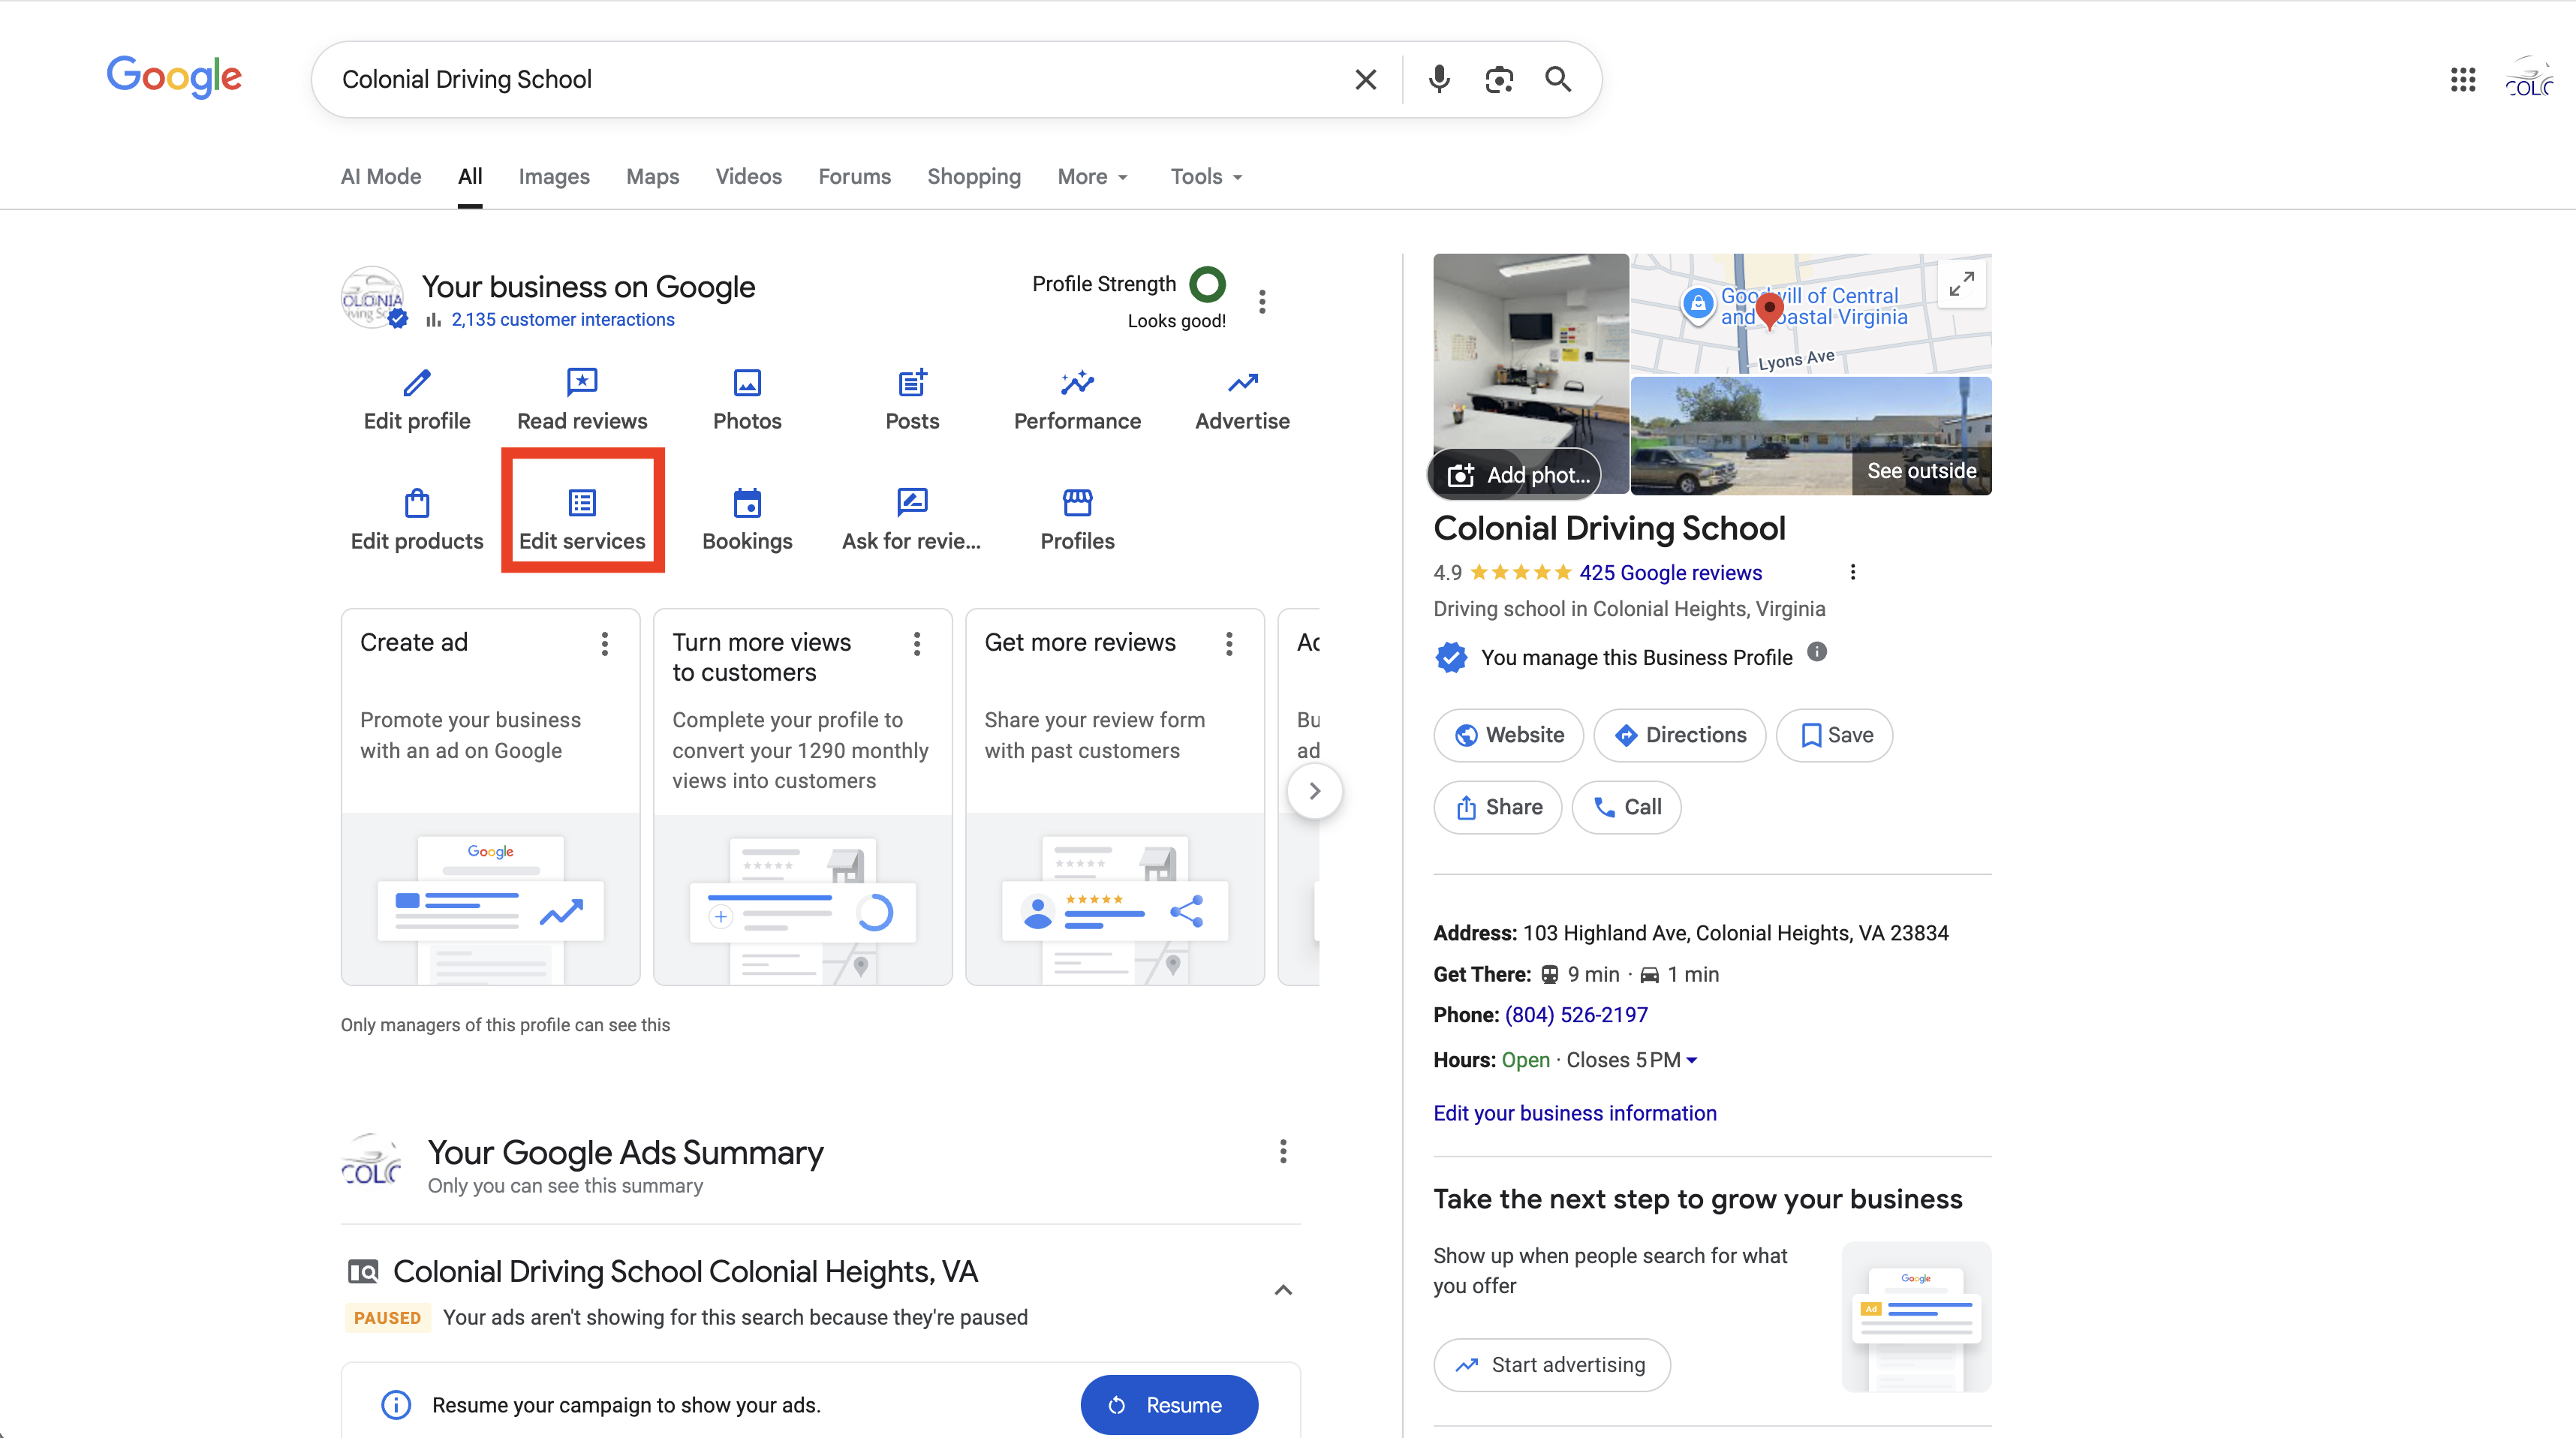Viewport: 2576px width, 1438px height.
Task: Click the phone number (804) 526-2197
Action: point(1576,1014)
